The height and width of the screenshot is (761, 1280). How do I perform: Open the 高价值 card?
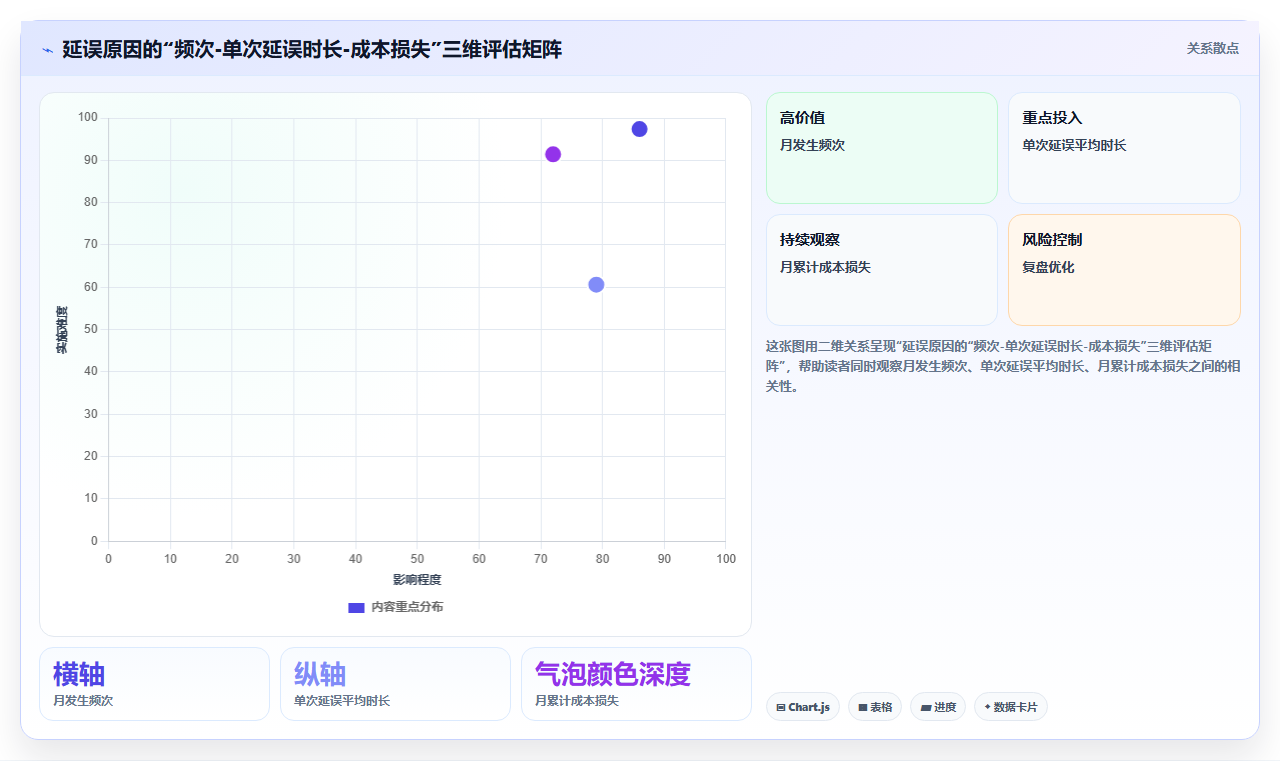coord(882,148)
